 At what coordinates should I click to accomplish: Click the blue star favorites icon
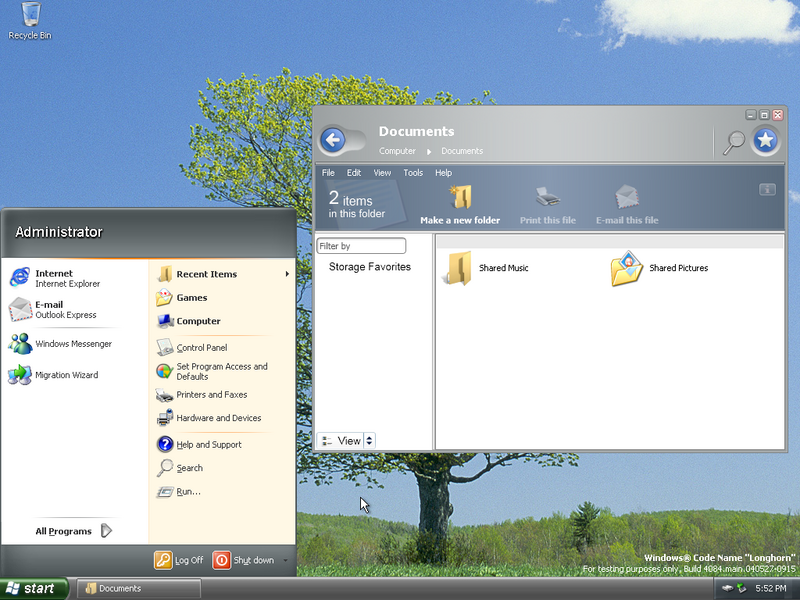765,141
